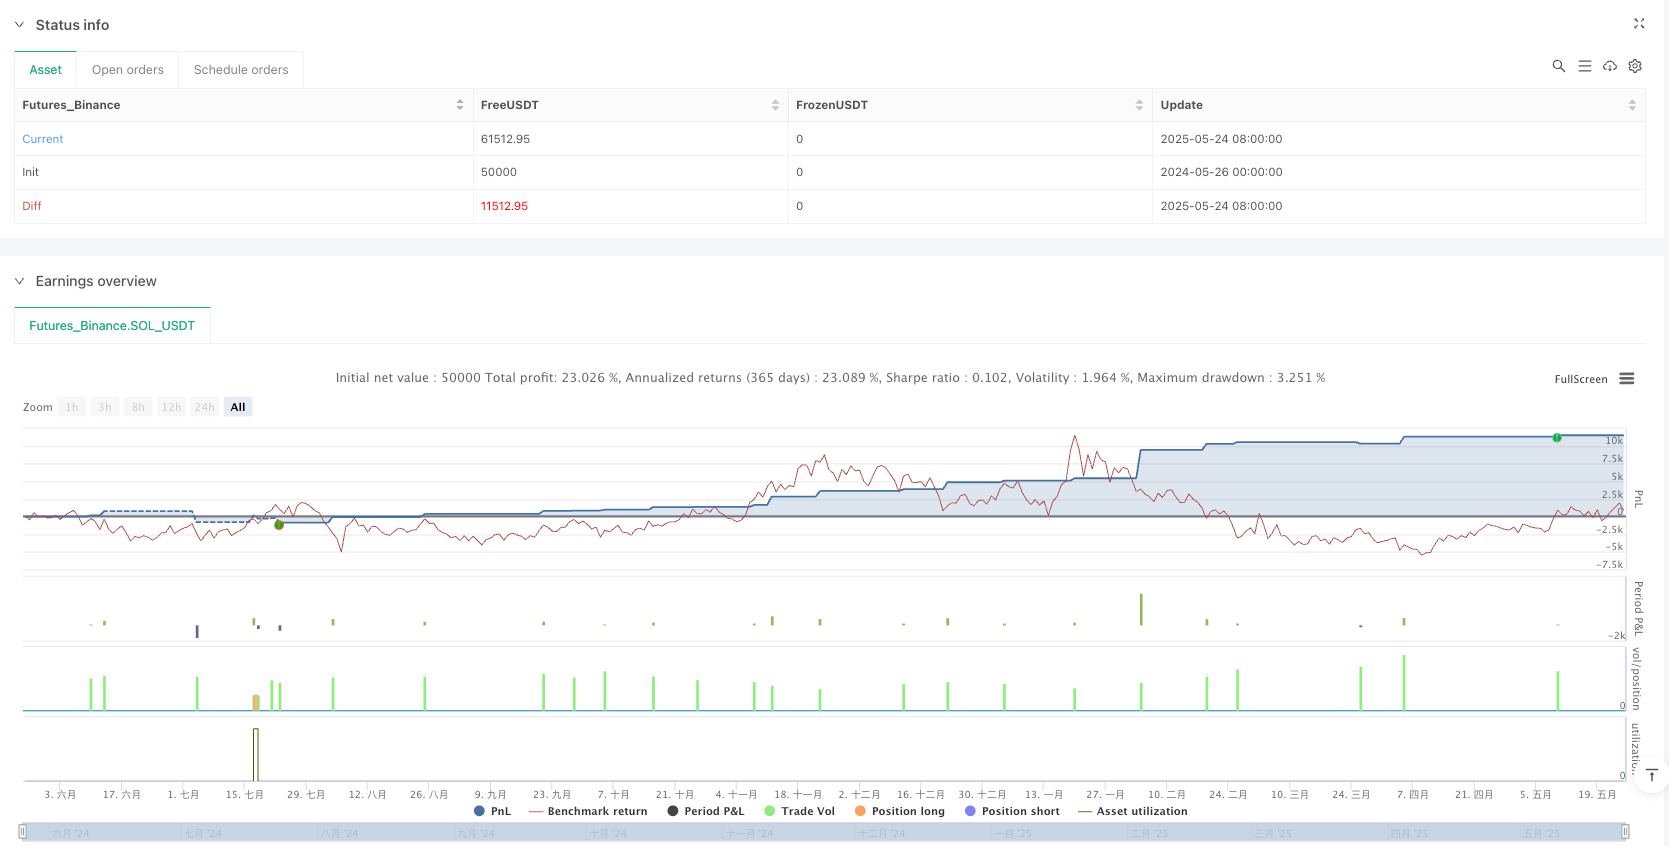Switch to the Open orders tab

click(x=127, y=70)
